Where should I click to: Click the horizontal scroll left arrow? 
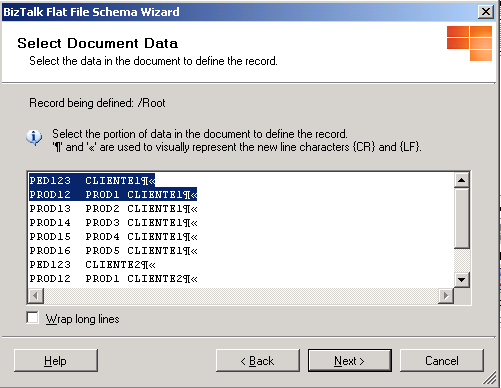point(36,296)
